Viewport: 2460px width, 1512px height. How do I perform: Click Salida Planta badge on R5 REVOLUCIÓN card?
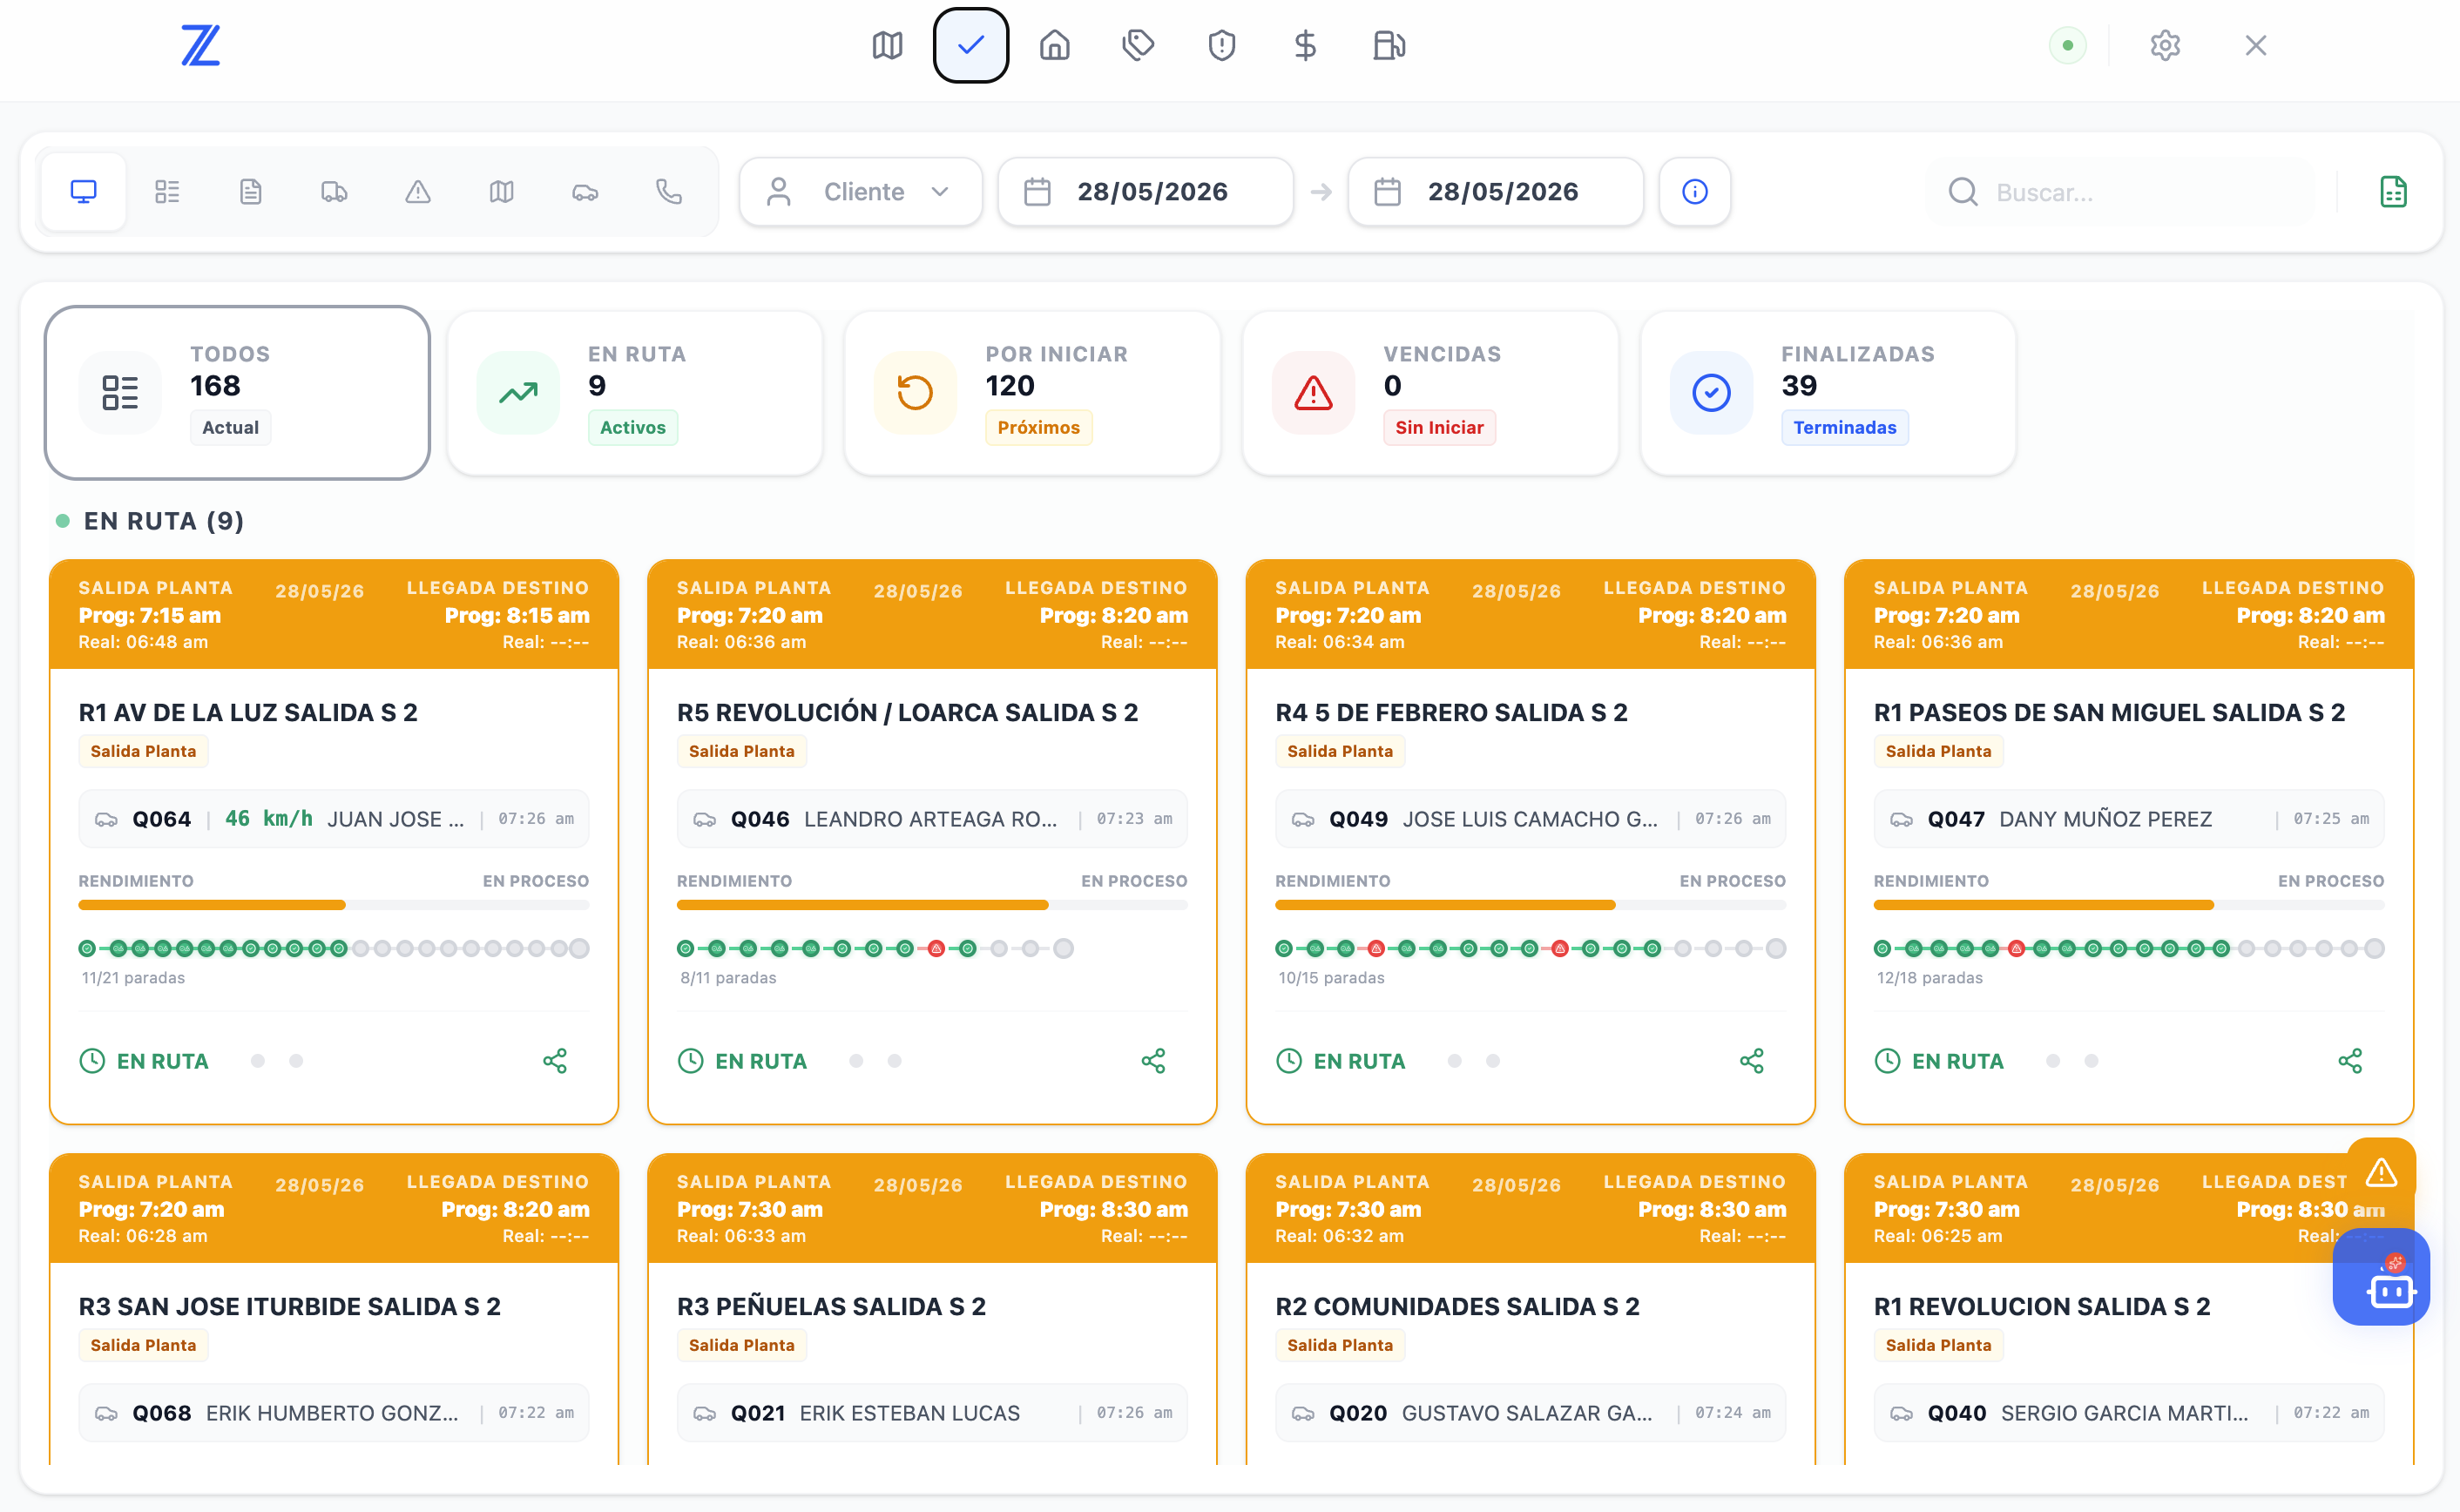coord(742,752)
